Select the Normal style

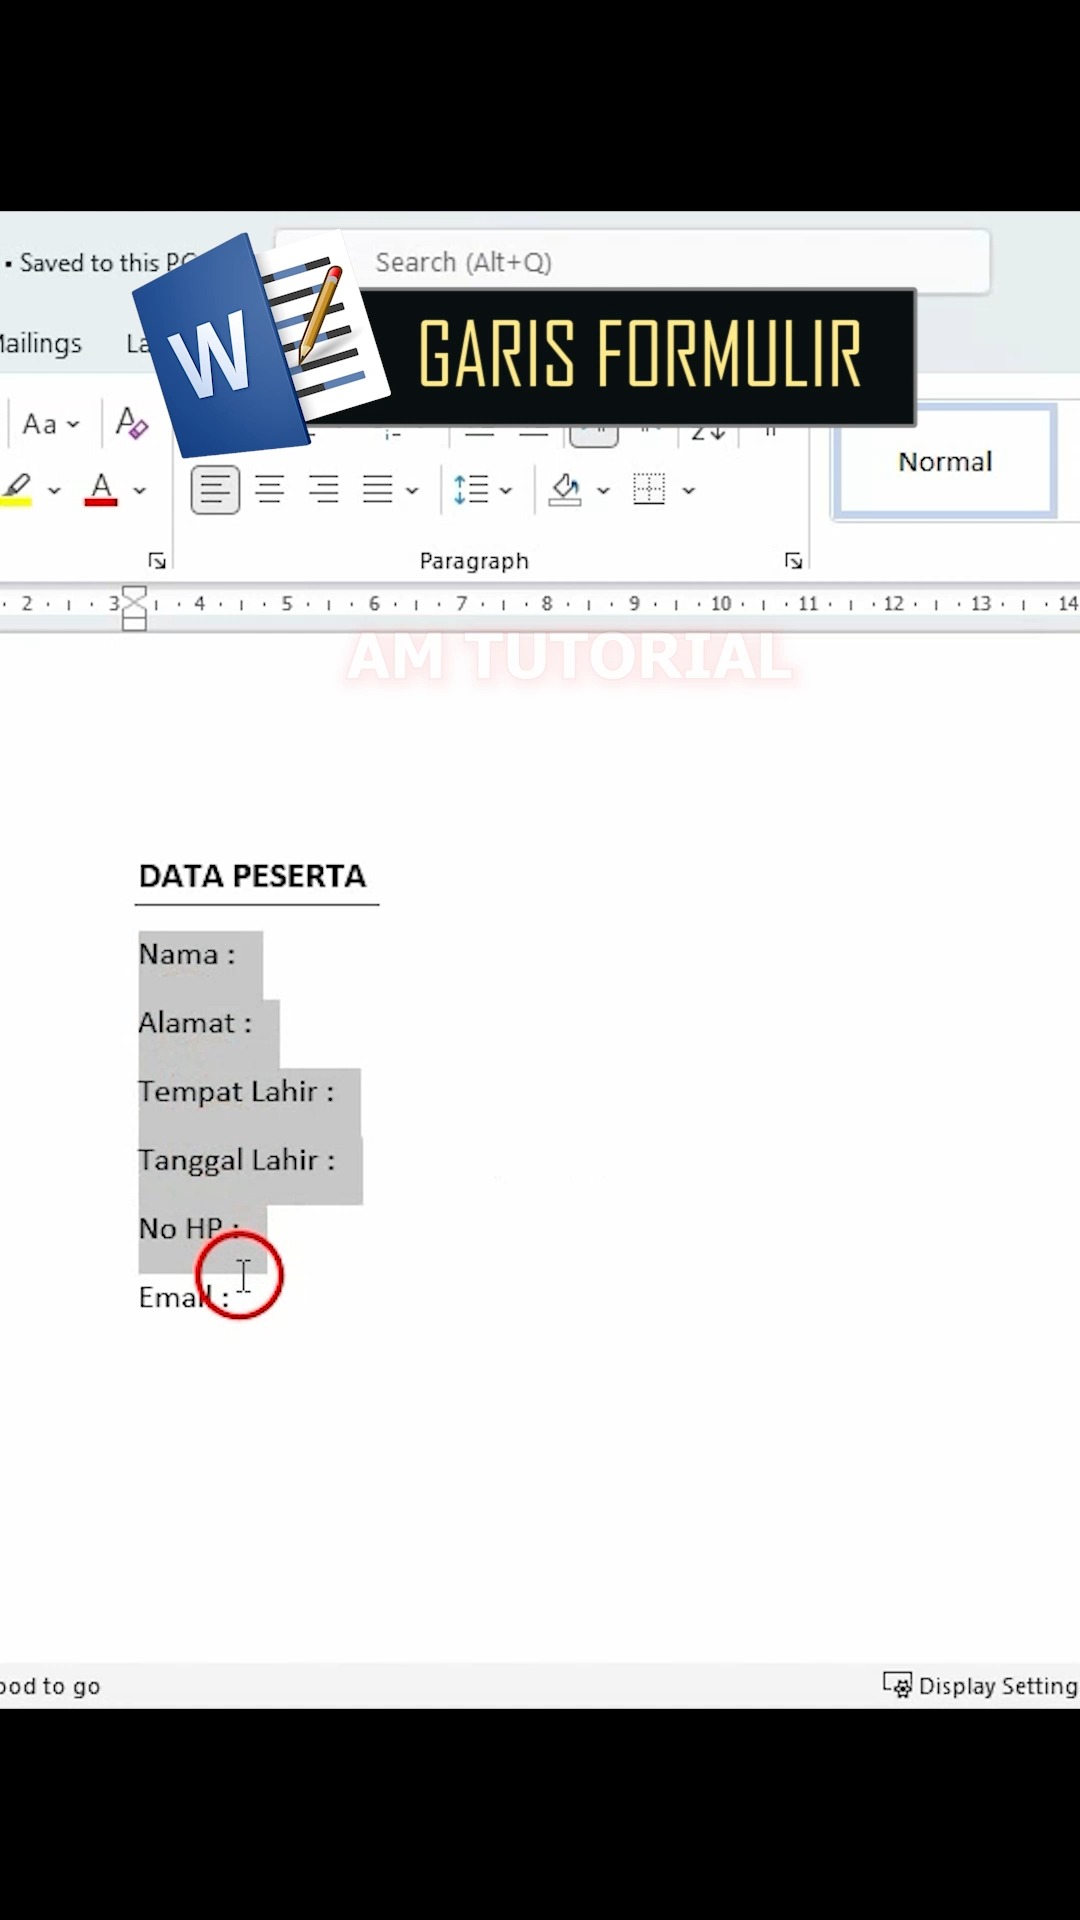coord(945,461)
